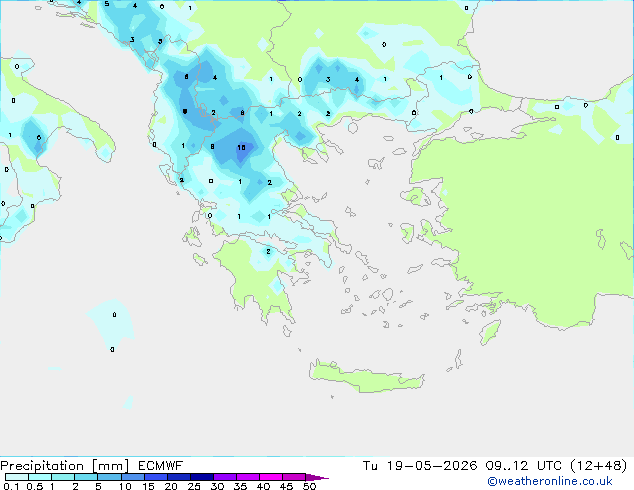Click the 0.5 to 1 mm legend swatch
The width and height of the screenshot is (634, 490).
point(40,477)
